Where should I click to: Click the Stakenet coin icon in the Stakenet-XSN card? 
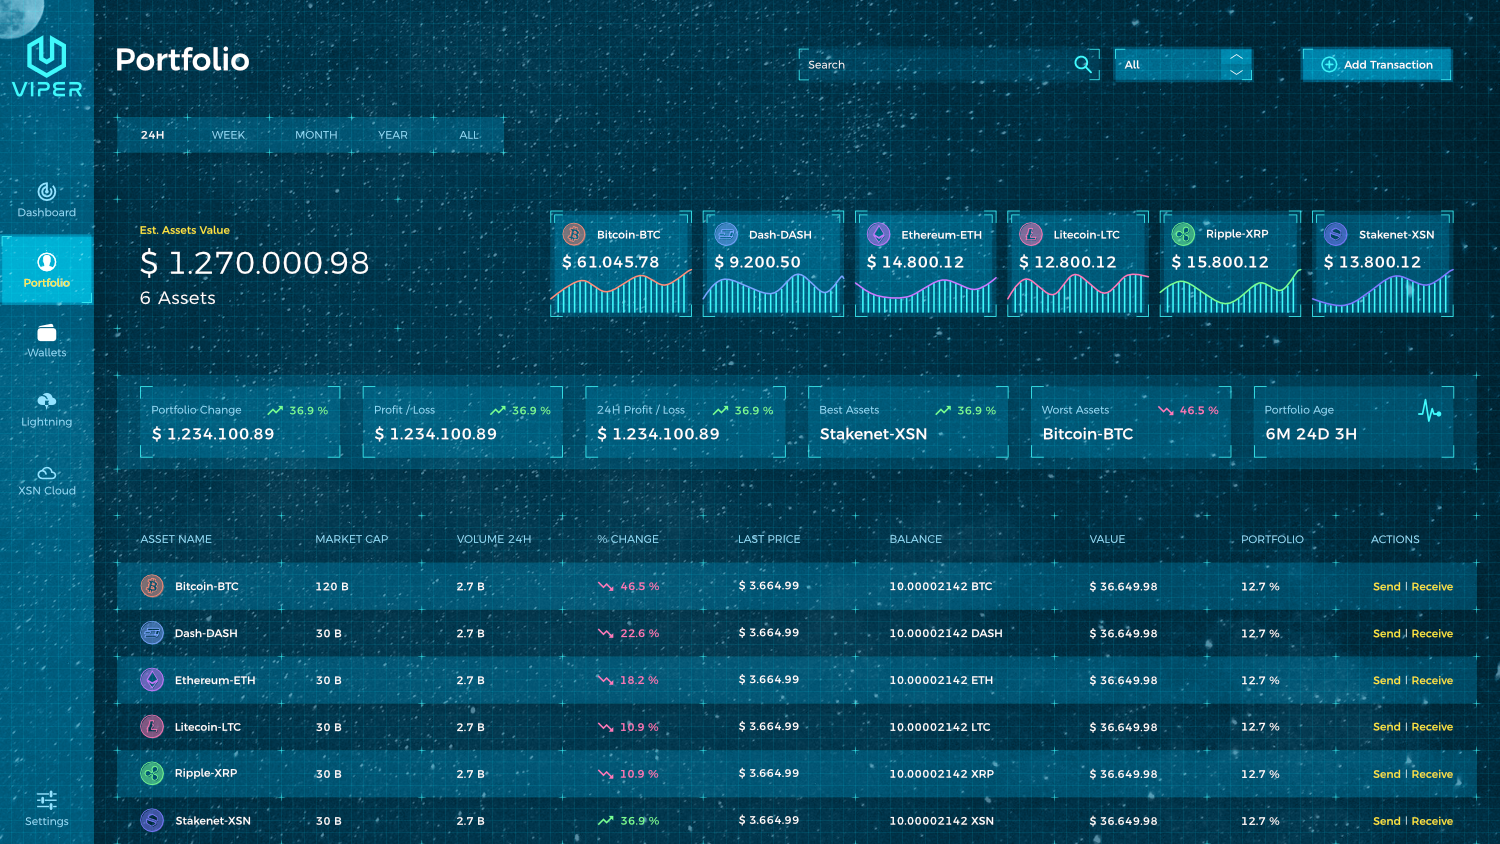pyautogui.click(x=1335, y=234)
